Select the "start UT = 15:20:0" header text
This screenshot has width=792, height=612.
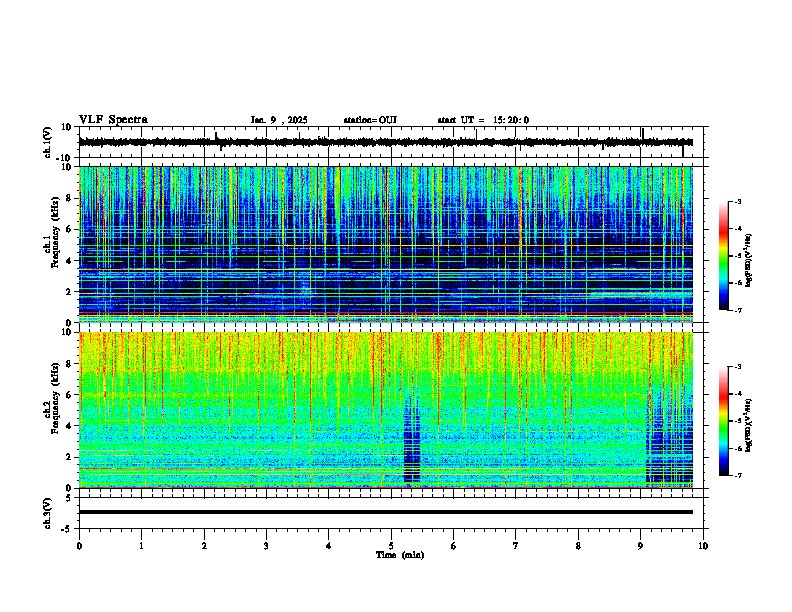tap(483, 120)
